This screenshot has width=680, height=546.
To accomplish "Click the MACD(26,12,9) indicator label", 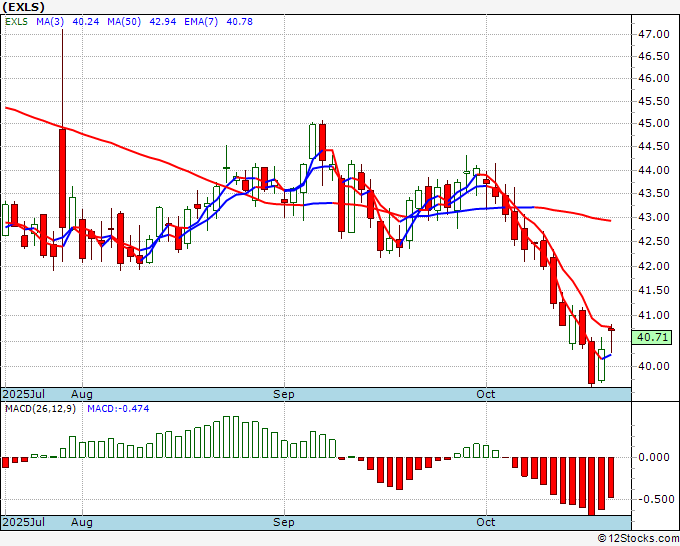I will [x=40, y=409].
